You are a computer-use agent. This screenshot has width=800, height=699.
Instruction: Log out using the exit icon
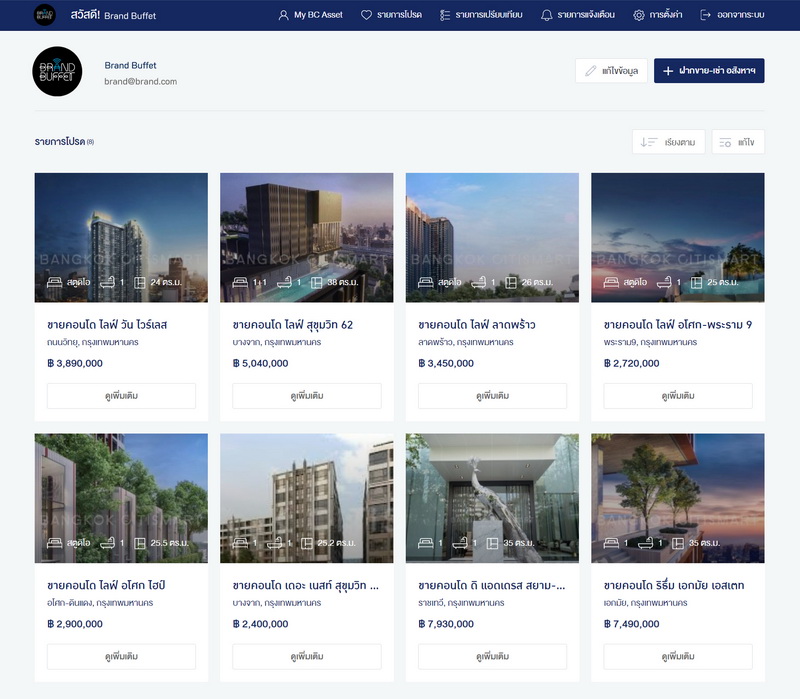click(x=732, y=15)
